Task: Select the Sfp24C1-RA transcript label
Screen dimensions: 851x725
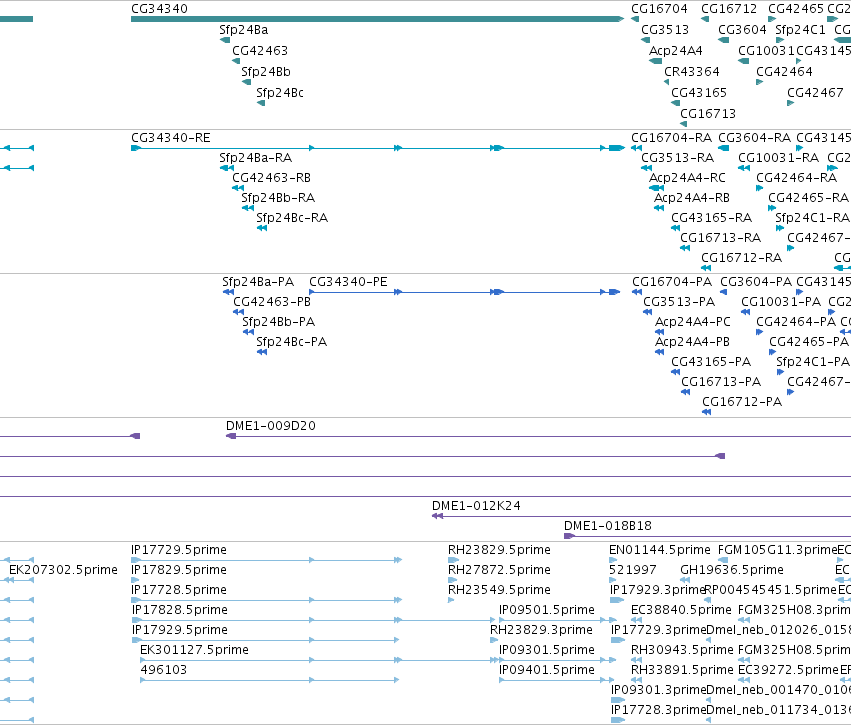Action: (812, 219)
